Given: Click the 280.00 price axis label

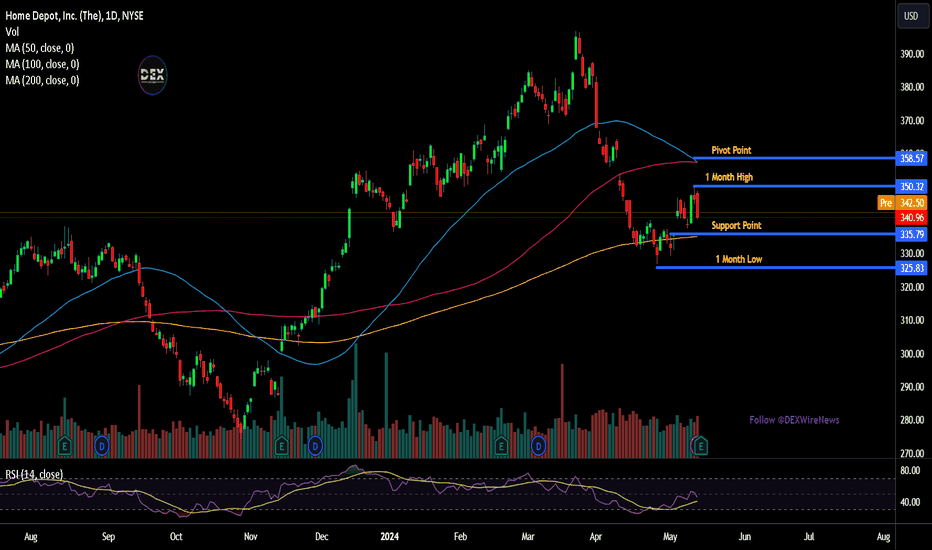Looking at the screenshot, I should click(912, 420).
